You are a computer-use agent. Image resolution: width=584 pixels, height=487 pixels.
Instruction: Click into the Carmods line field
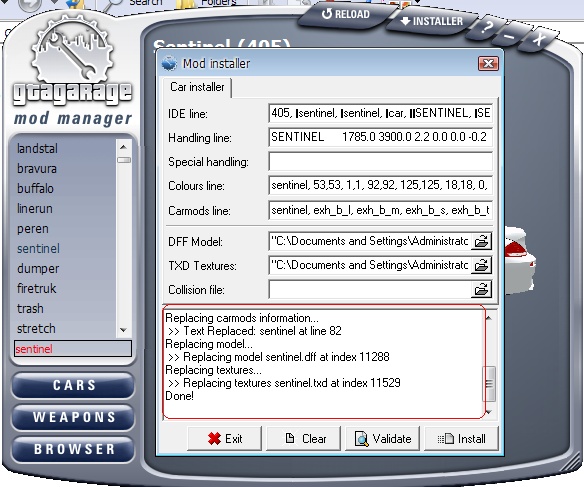pyautogui.click(x=380, y=210)
